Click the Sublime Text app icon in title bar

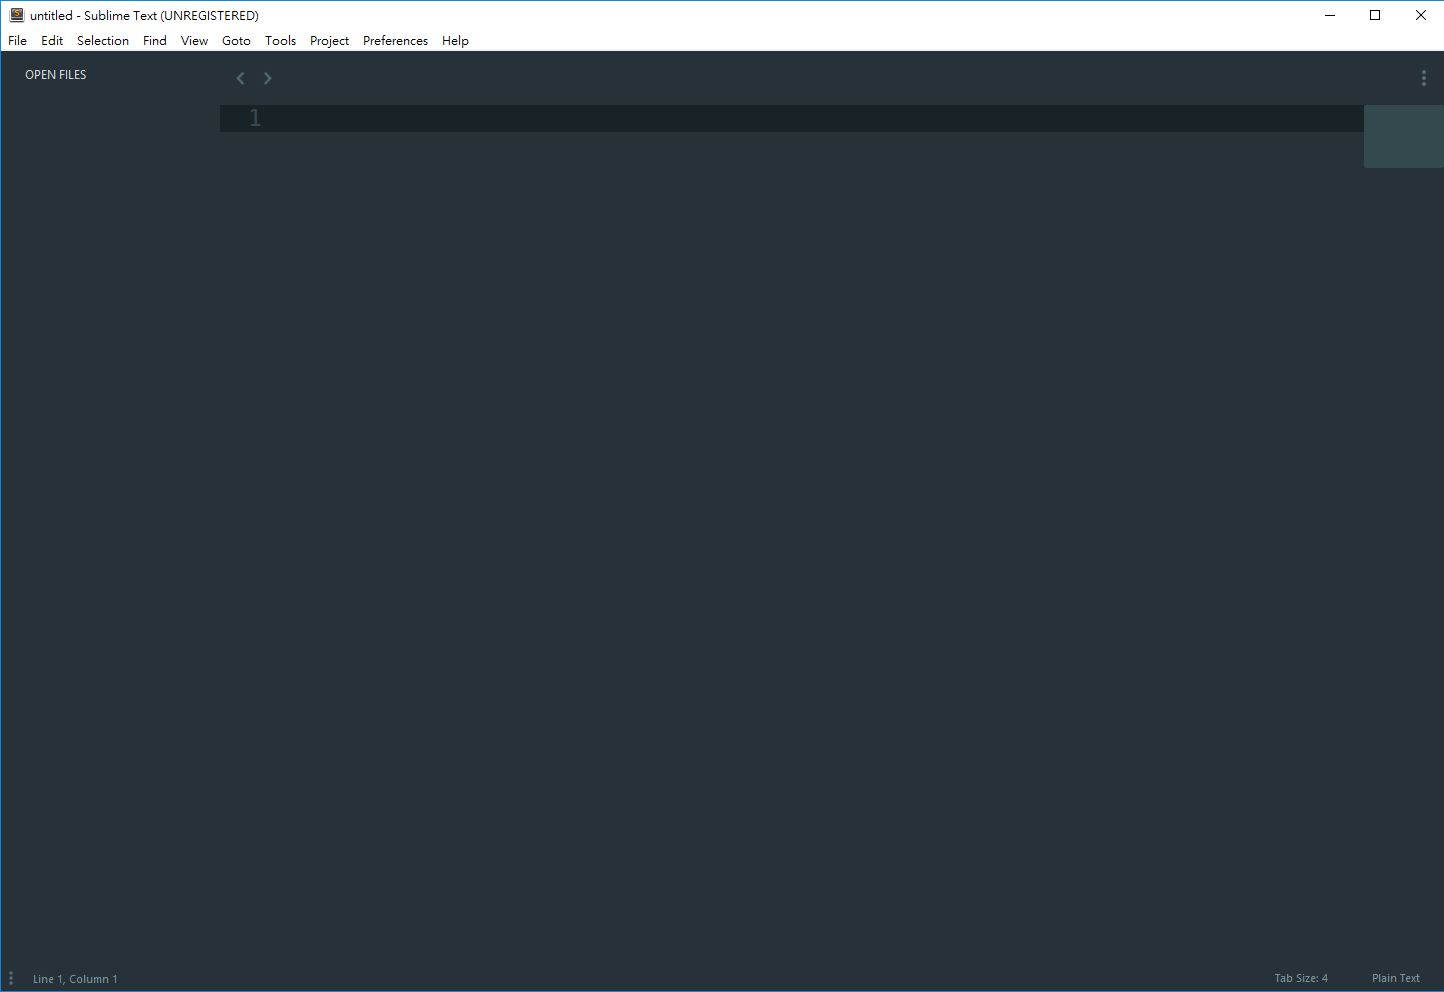pos(17,15)
